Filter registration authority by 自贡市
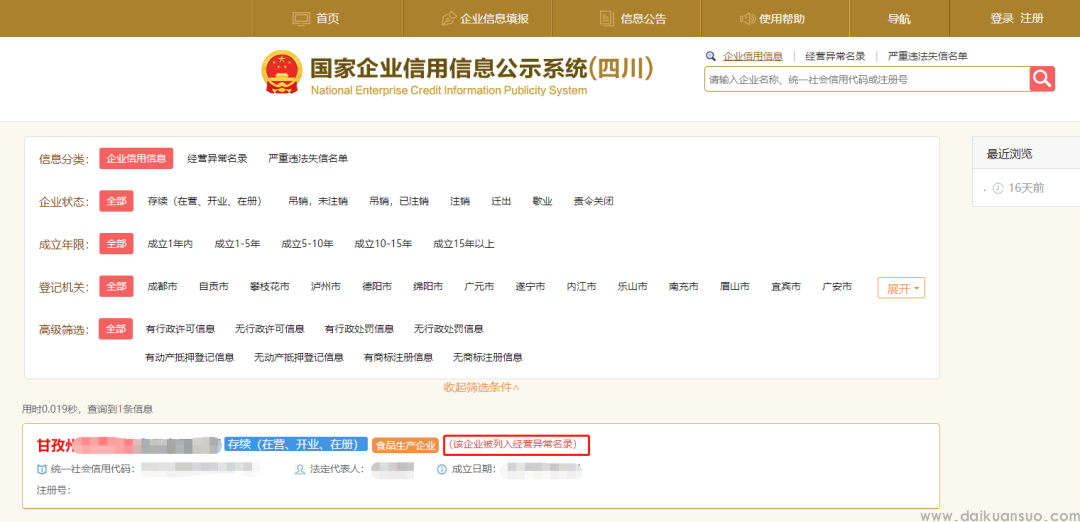 (x=214, y=286)
